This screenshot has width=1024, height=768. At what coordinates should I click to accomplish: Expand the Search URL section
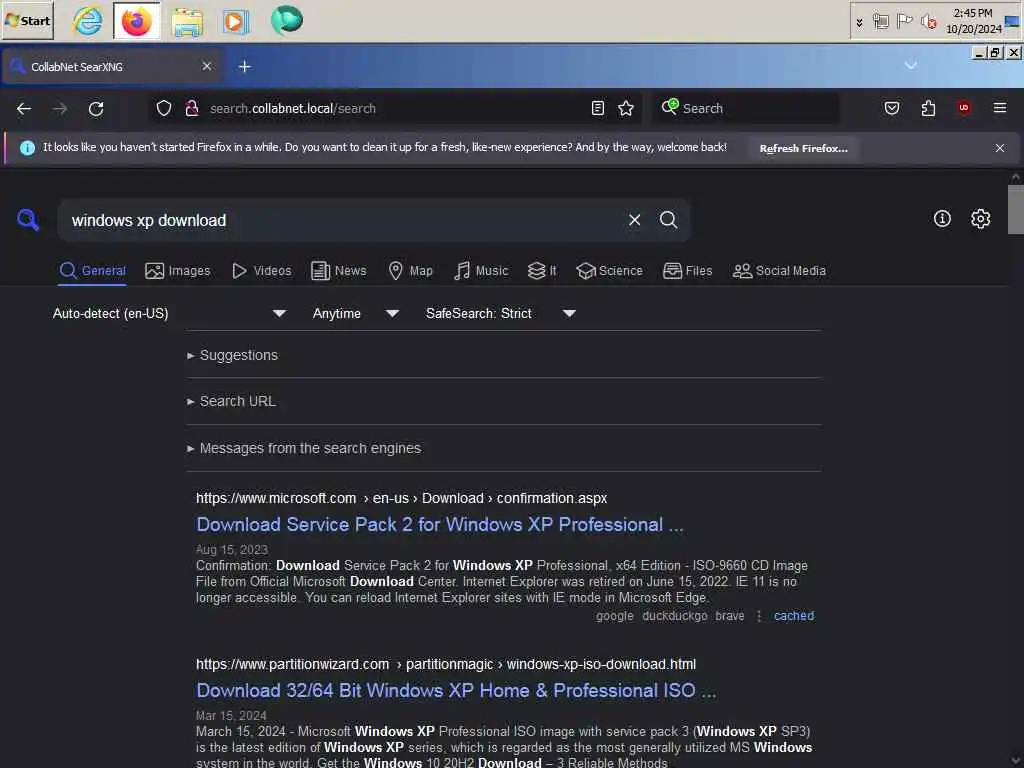click(x=231, y=401)
